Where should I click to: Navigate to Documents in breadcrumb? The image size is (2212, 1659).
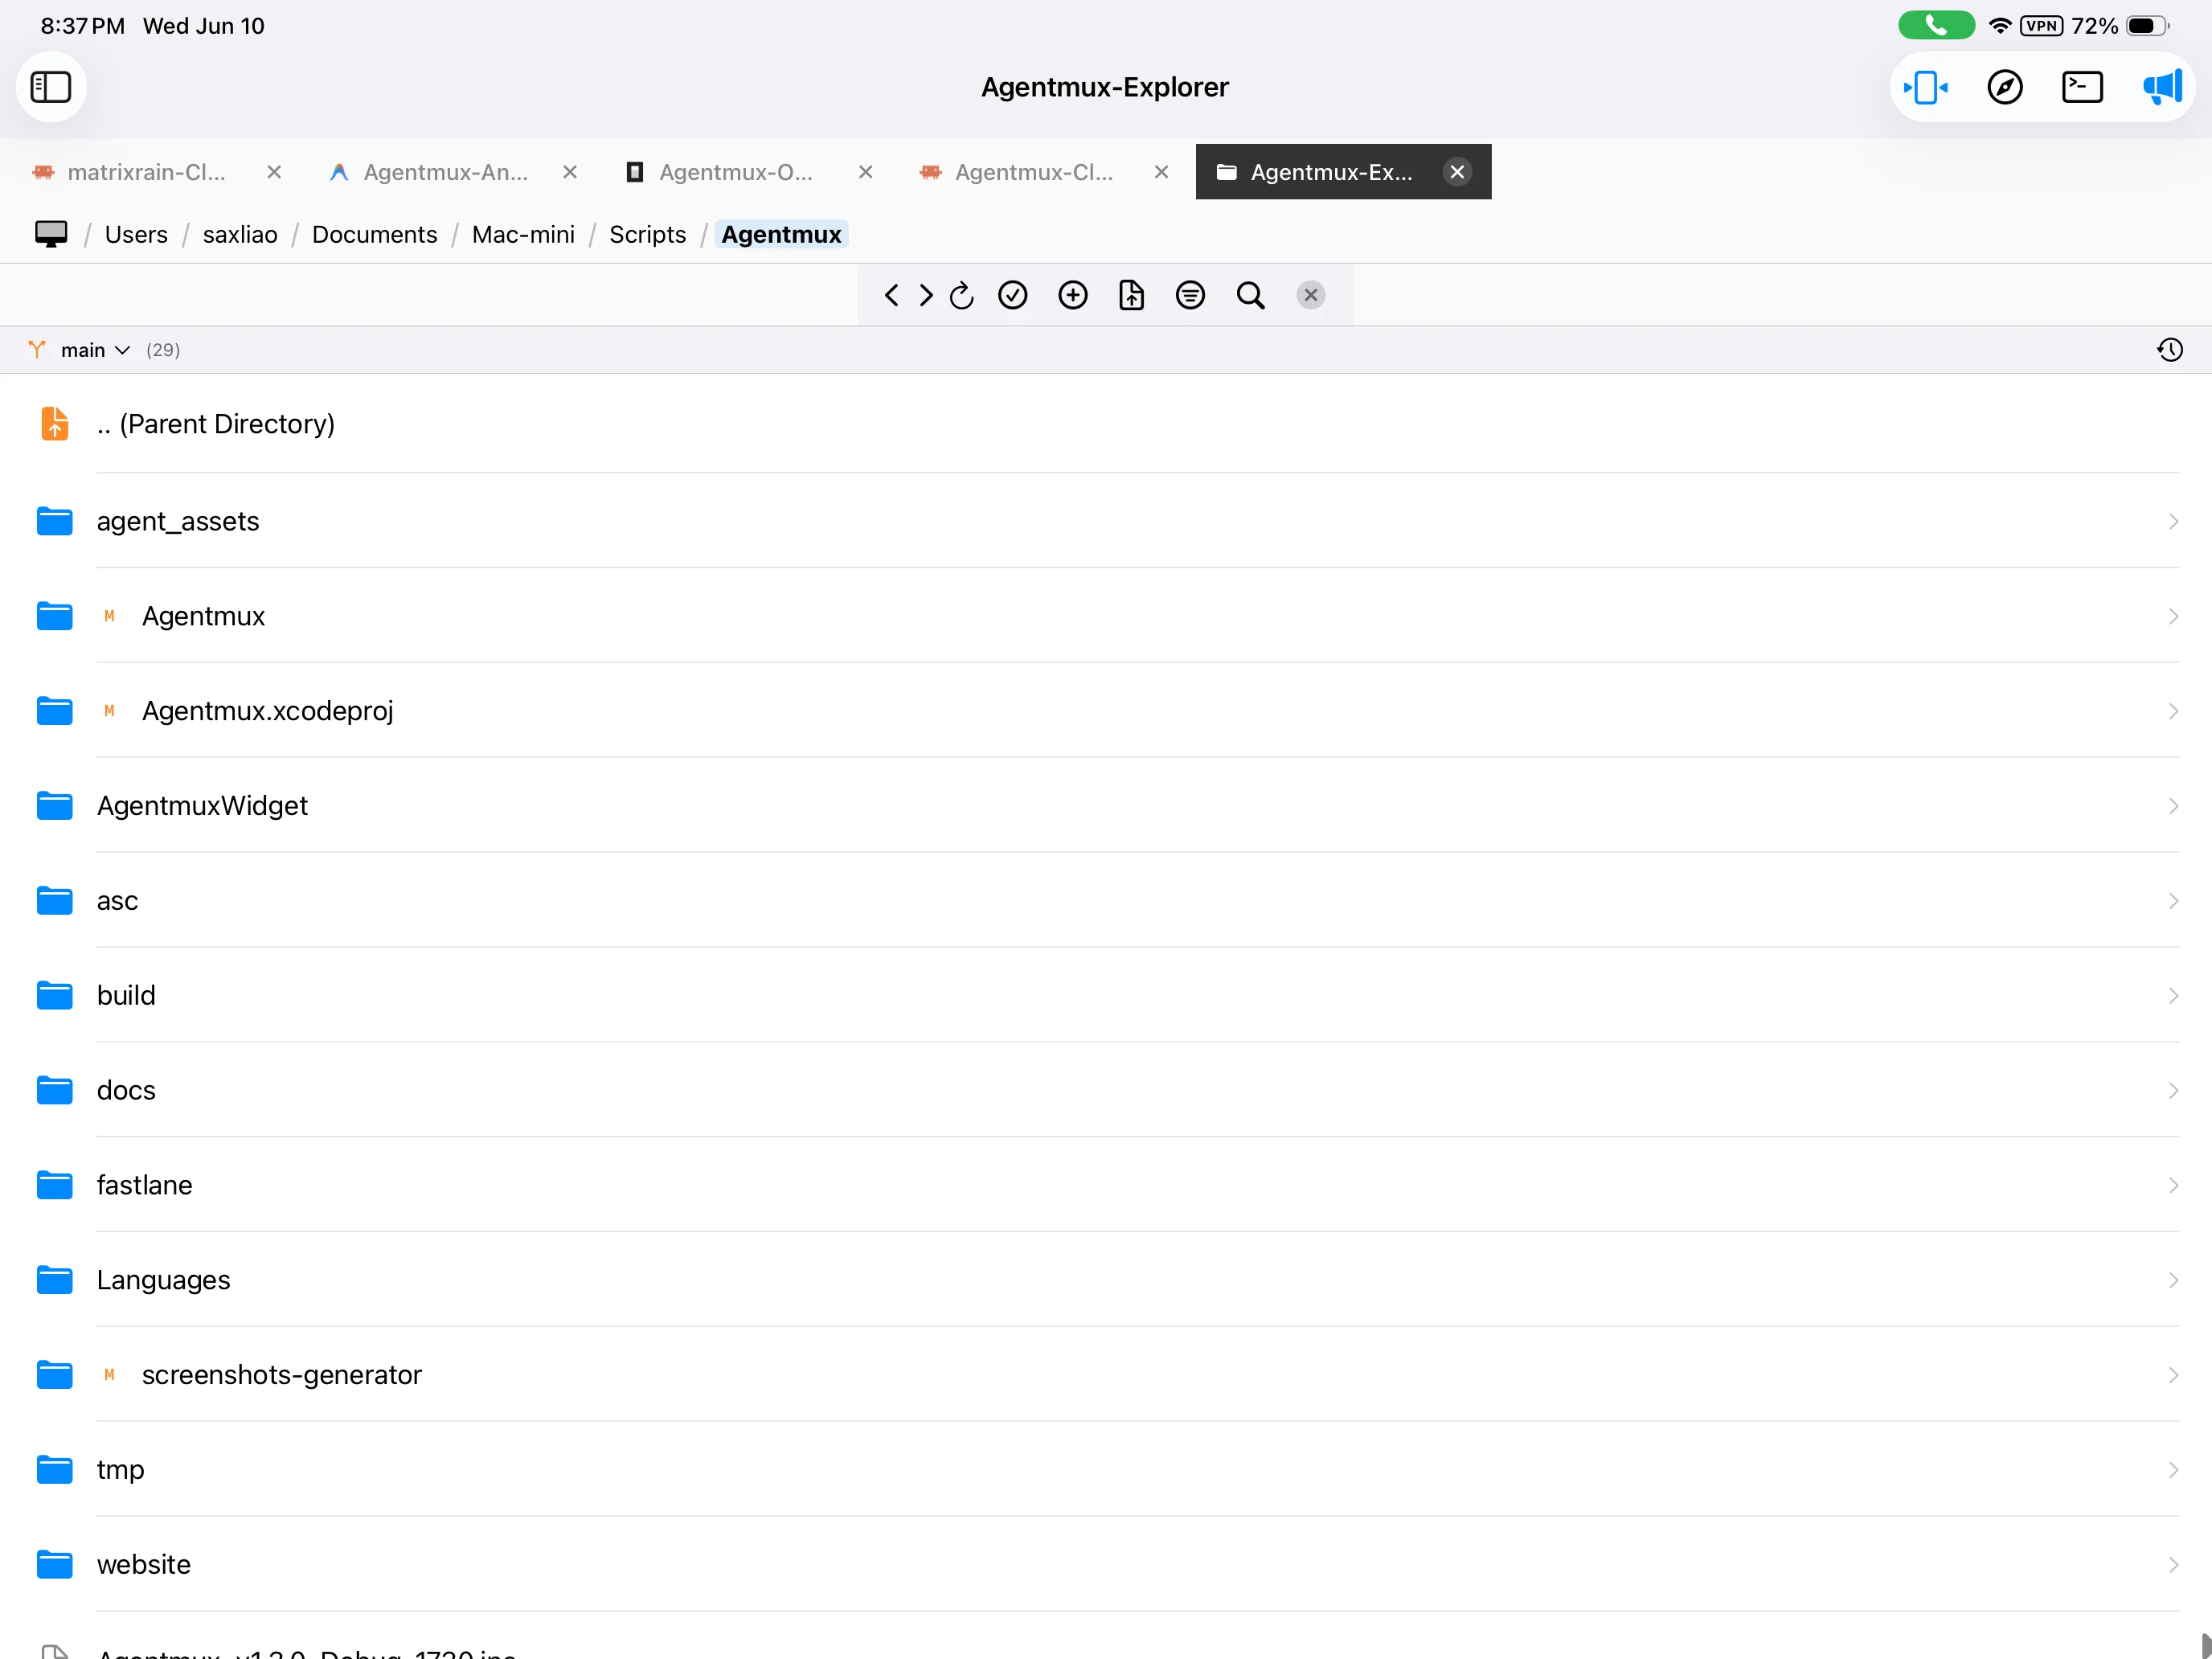click(374, 234)
